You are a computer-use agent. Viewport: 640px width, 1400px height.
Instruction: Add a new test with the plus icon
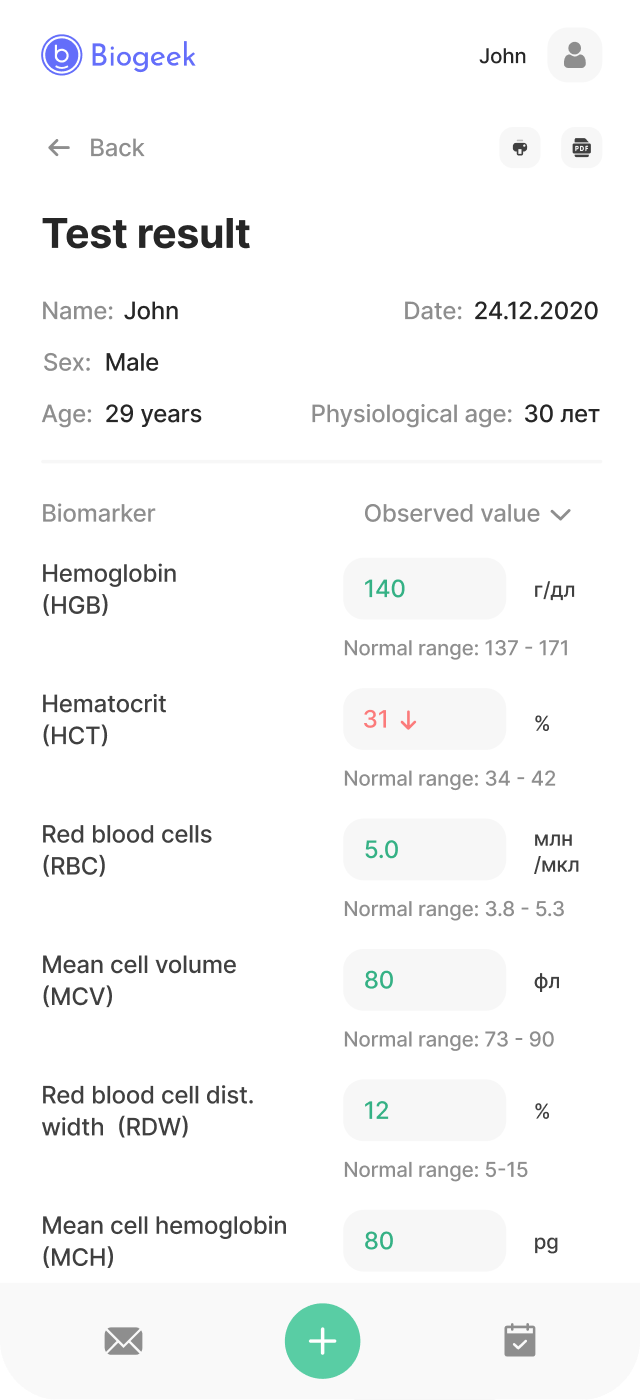tap(322, 1340)
